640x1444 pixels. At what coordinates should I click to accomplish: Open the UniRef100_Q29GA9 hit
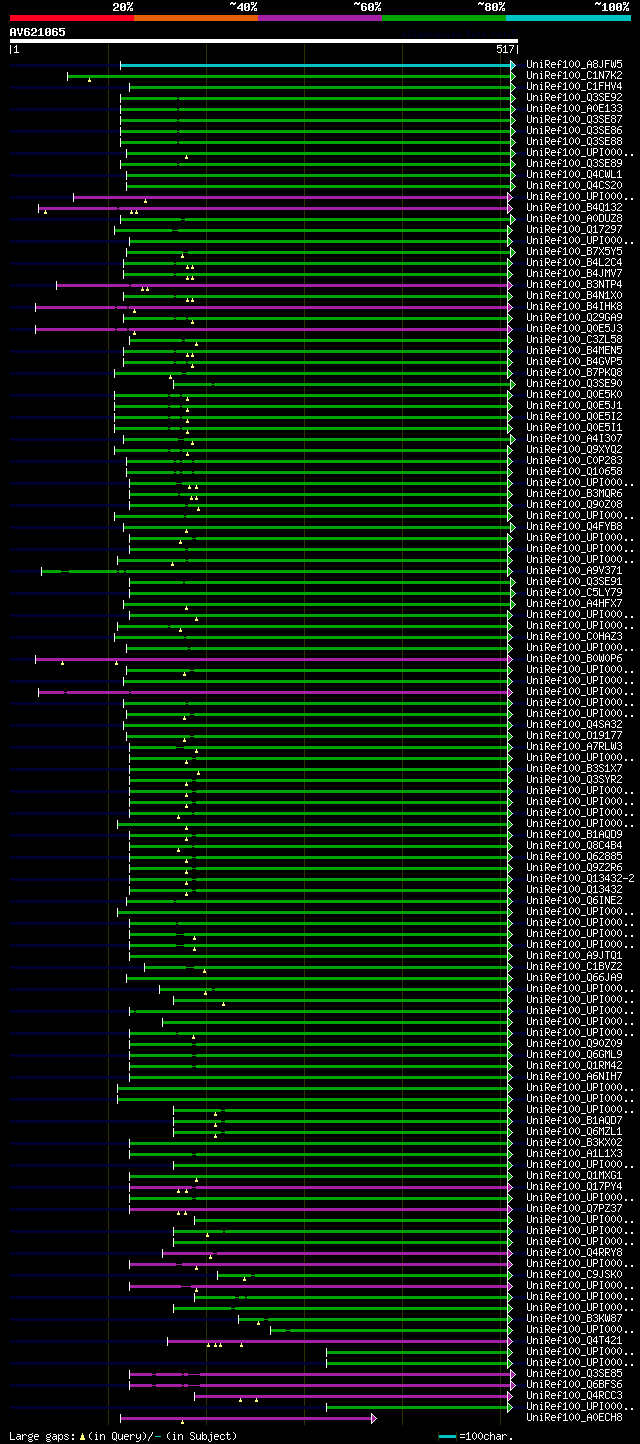click(574, 317)
